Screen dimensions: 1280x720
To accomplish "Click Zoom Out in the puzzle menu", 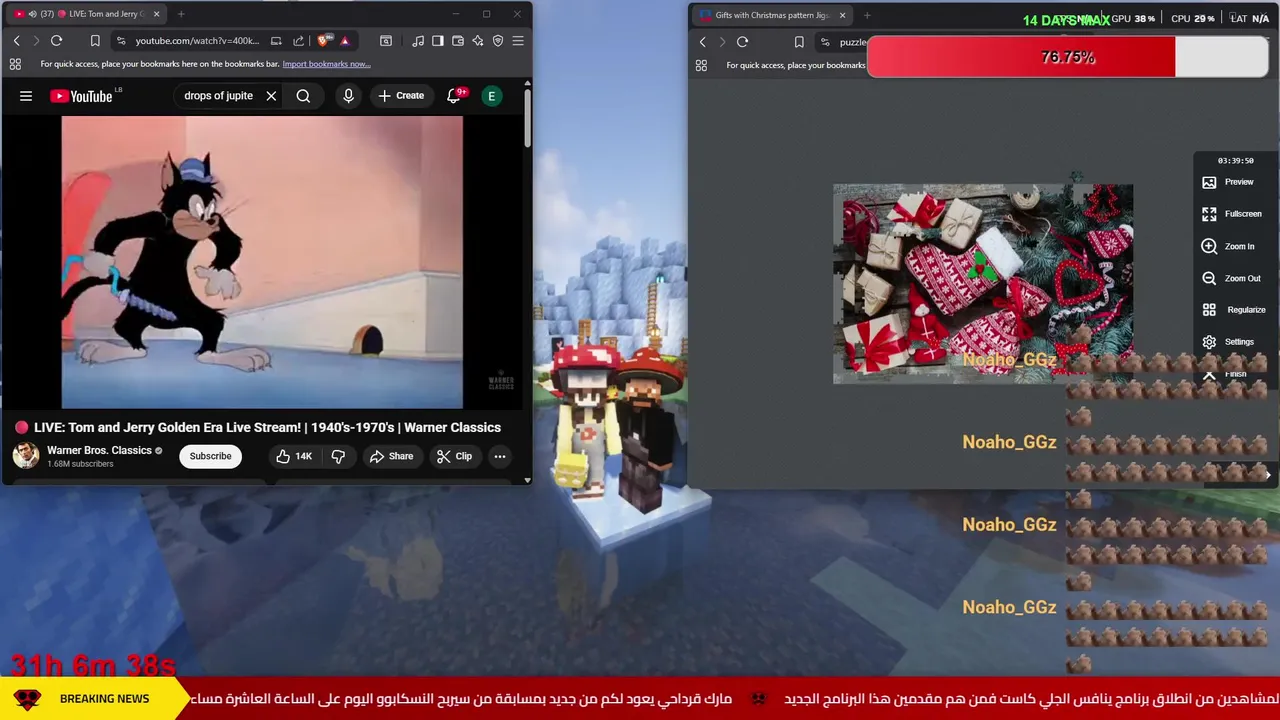I will [1231, 278].
